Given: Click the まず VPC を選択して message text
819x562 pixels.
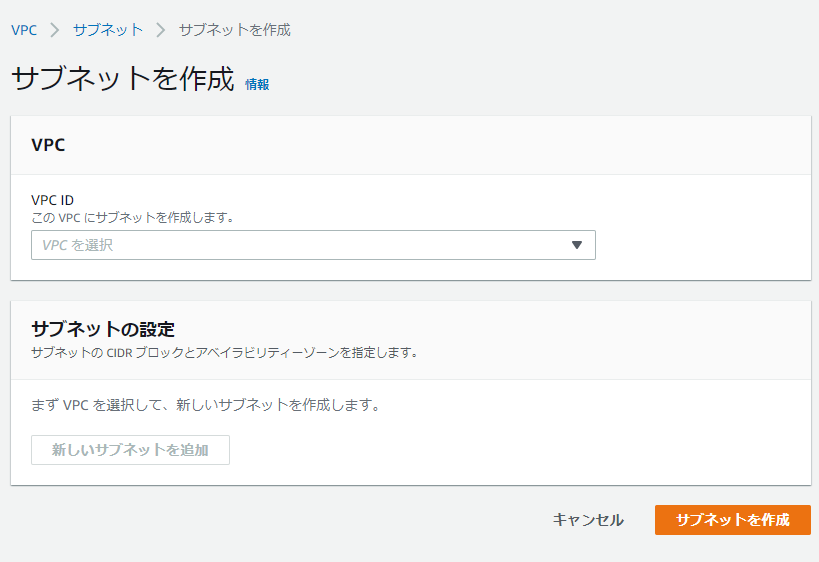Looking at the screenshot, I should tap(206, 405).
